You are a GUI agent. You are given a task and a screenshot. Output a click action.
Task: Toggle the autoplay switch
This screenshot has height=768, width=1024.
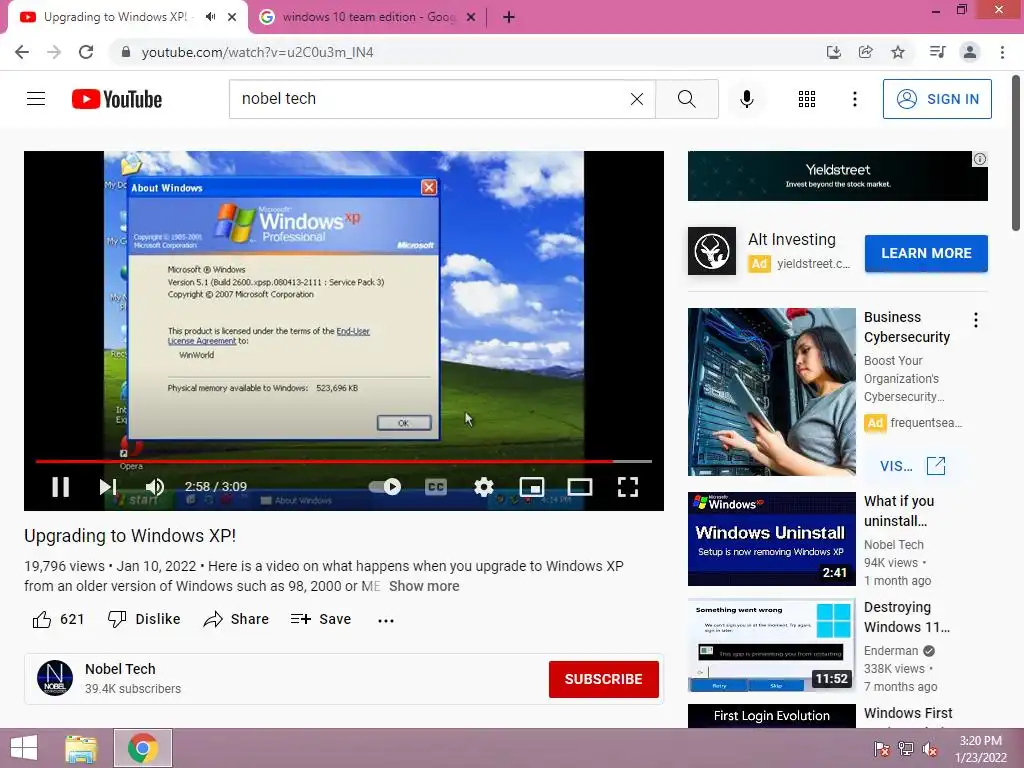pos(385,487)
